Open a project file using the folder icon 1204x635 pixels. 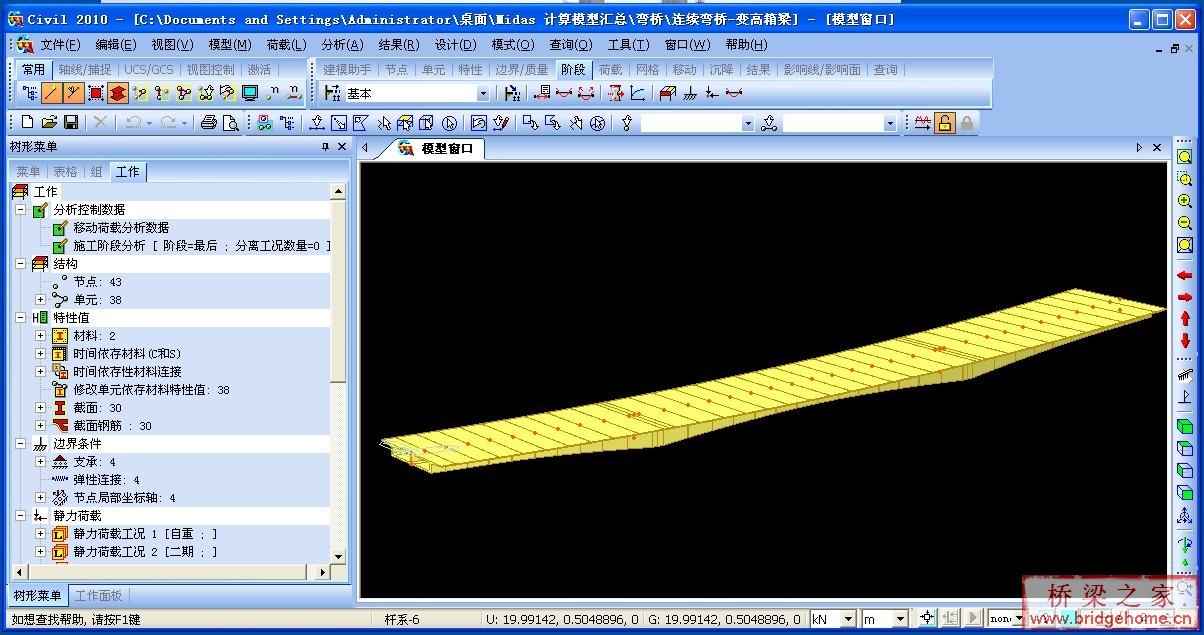pyautogui.click(x=49, y=122)
